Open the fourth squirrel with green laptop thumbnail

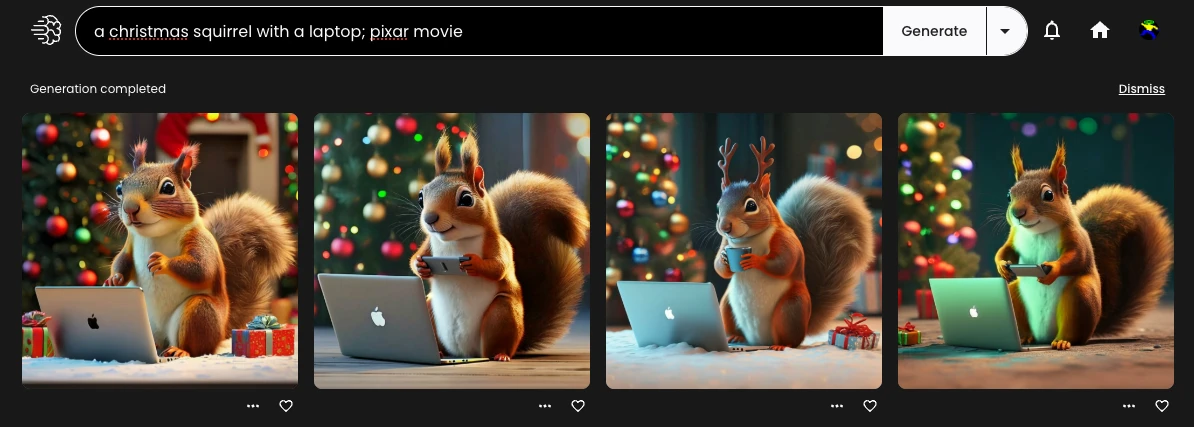coord(1036,250)
